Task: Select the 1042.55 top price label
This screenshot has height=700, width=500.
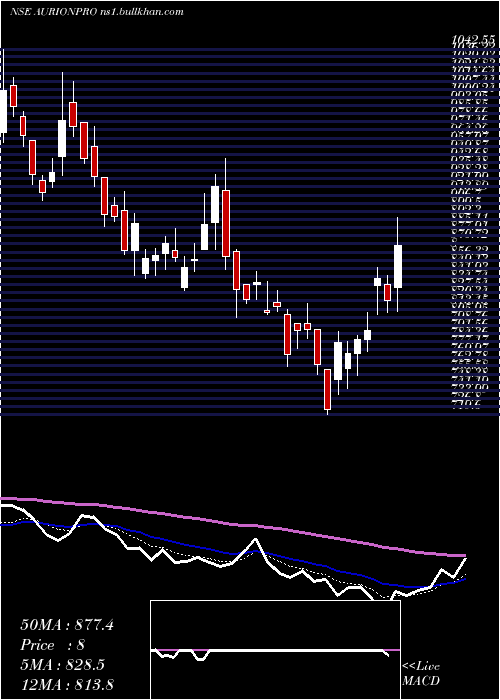Action: point(474,41)
